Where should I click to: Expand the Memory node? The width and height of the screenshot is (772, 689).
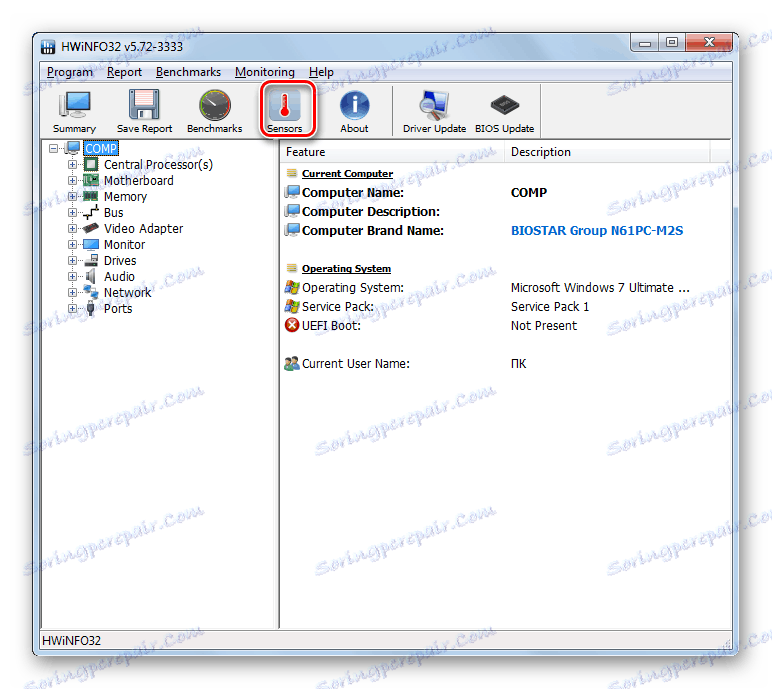coord(72,196)
